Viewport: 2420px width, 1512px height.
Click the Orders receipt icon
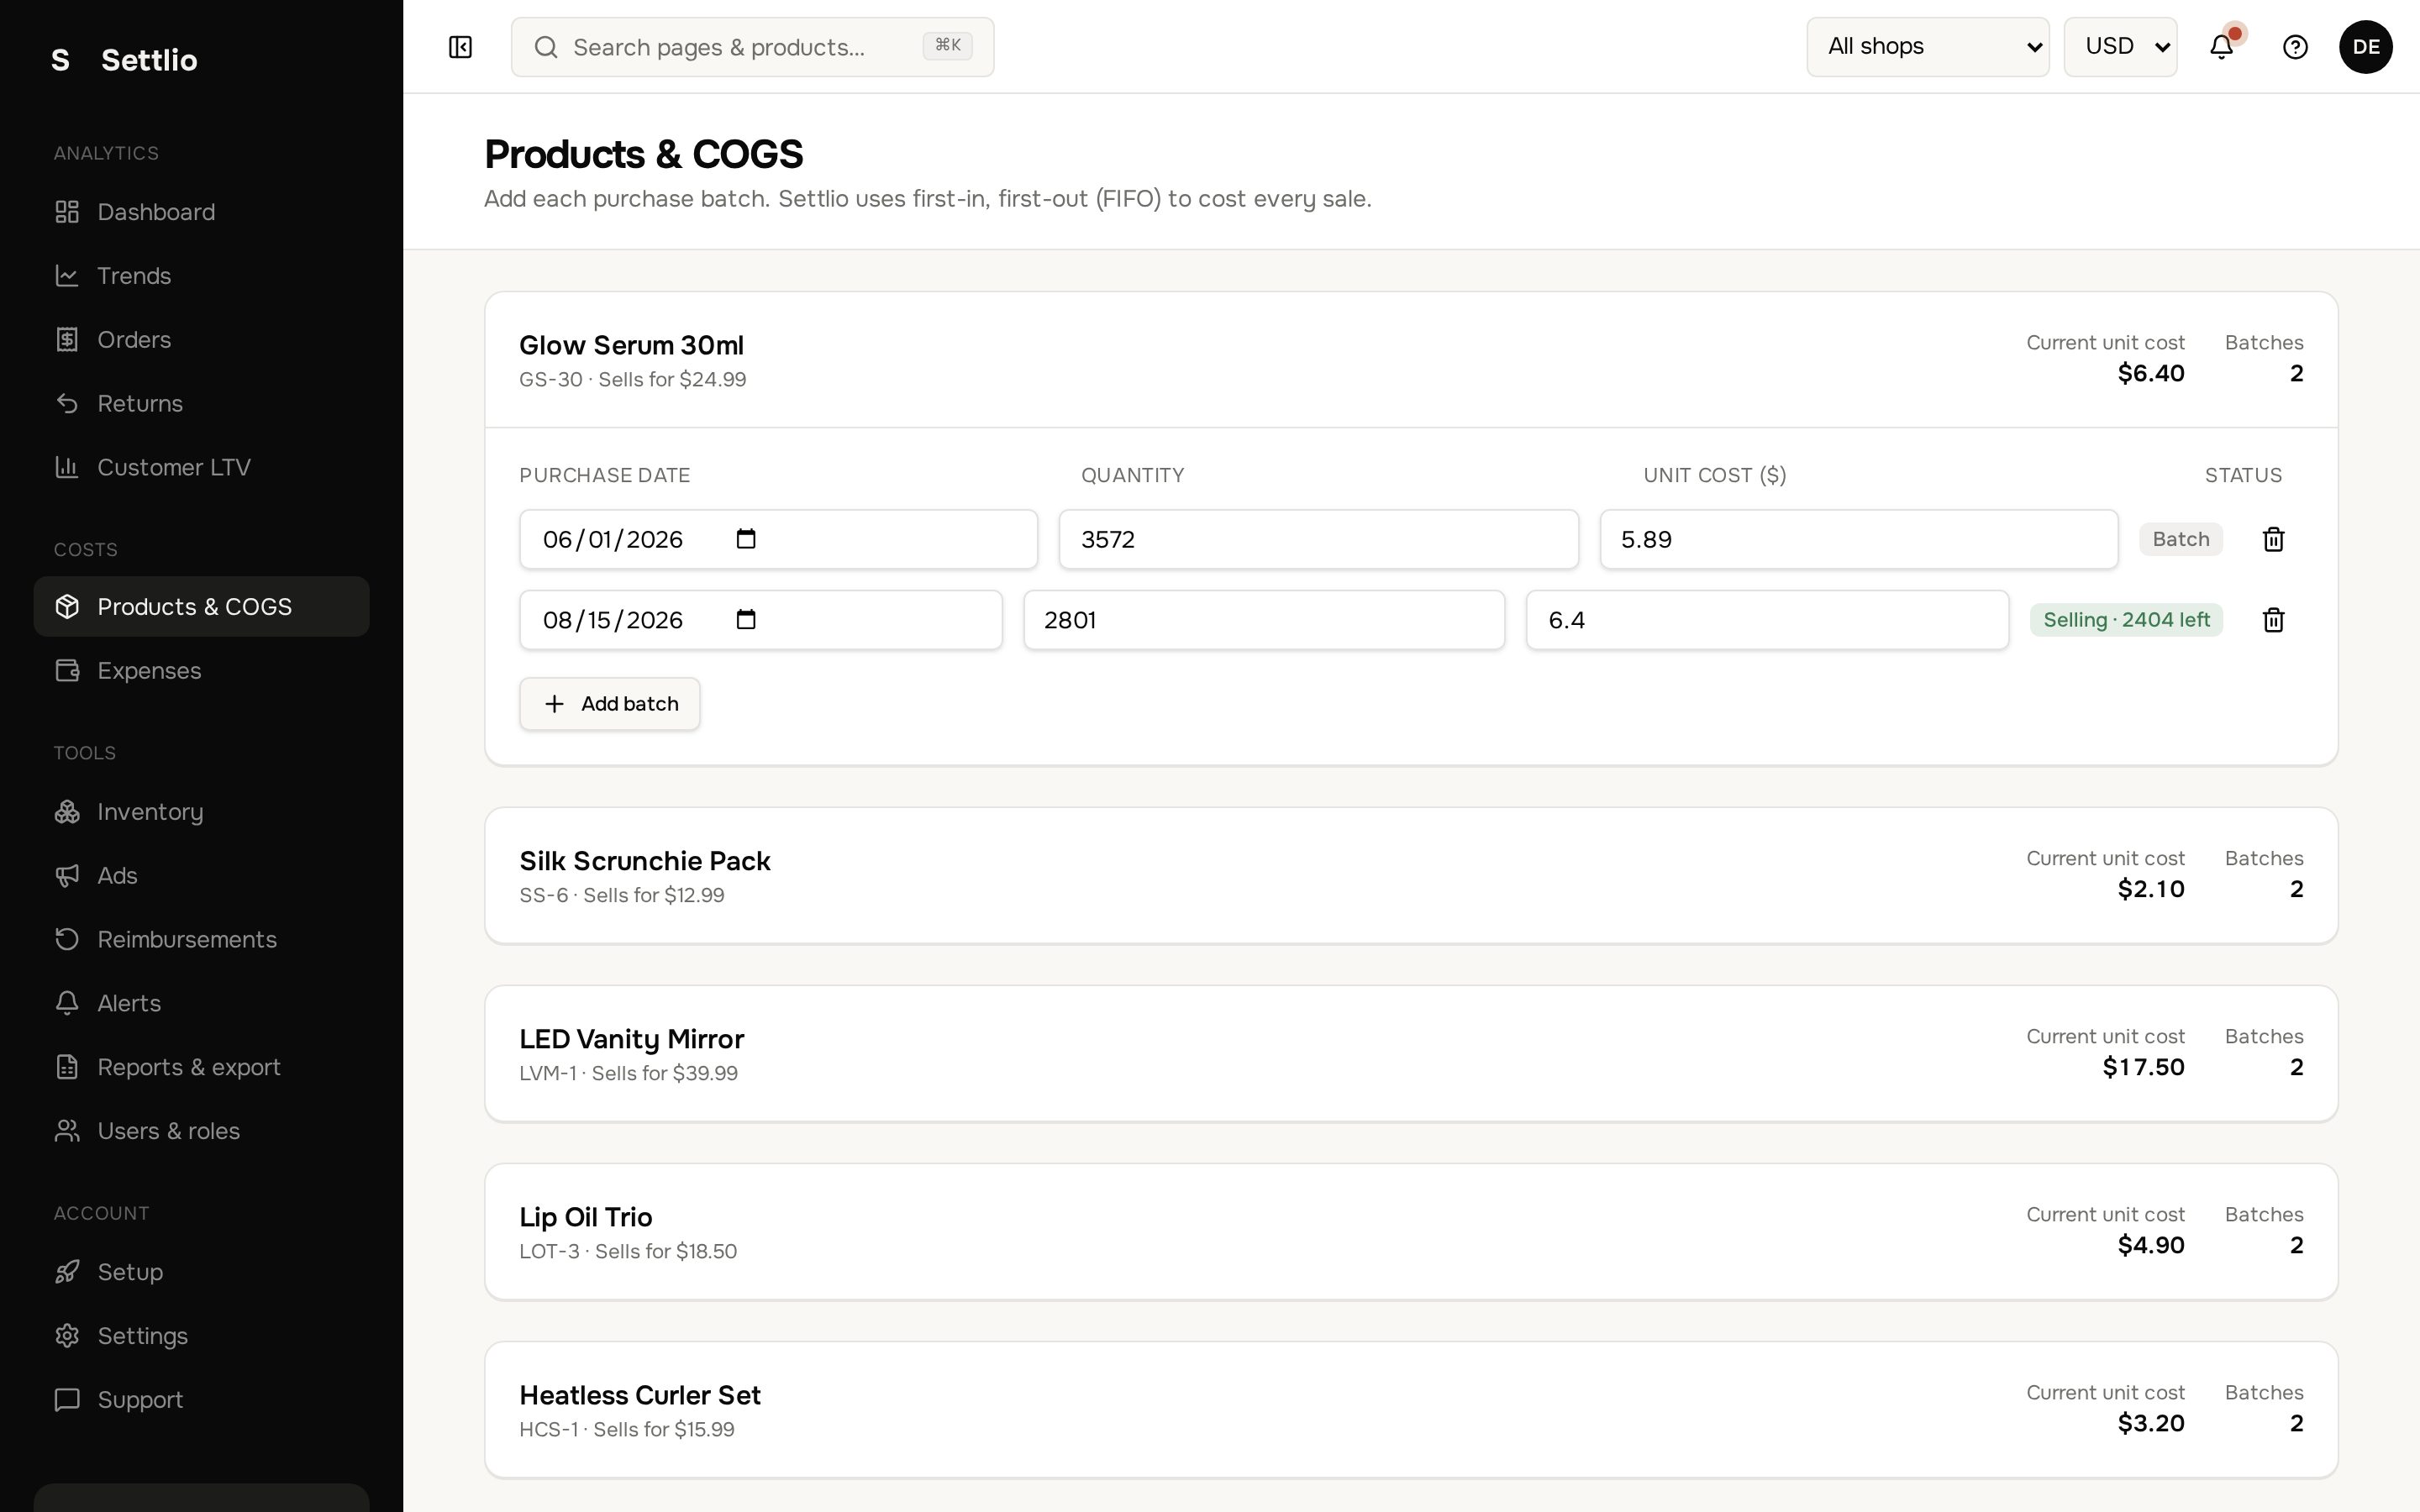[x=67, y=340]
